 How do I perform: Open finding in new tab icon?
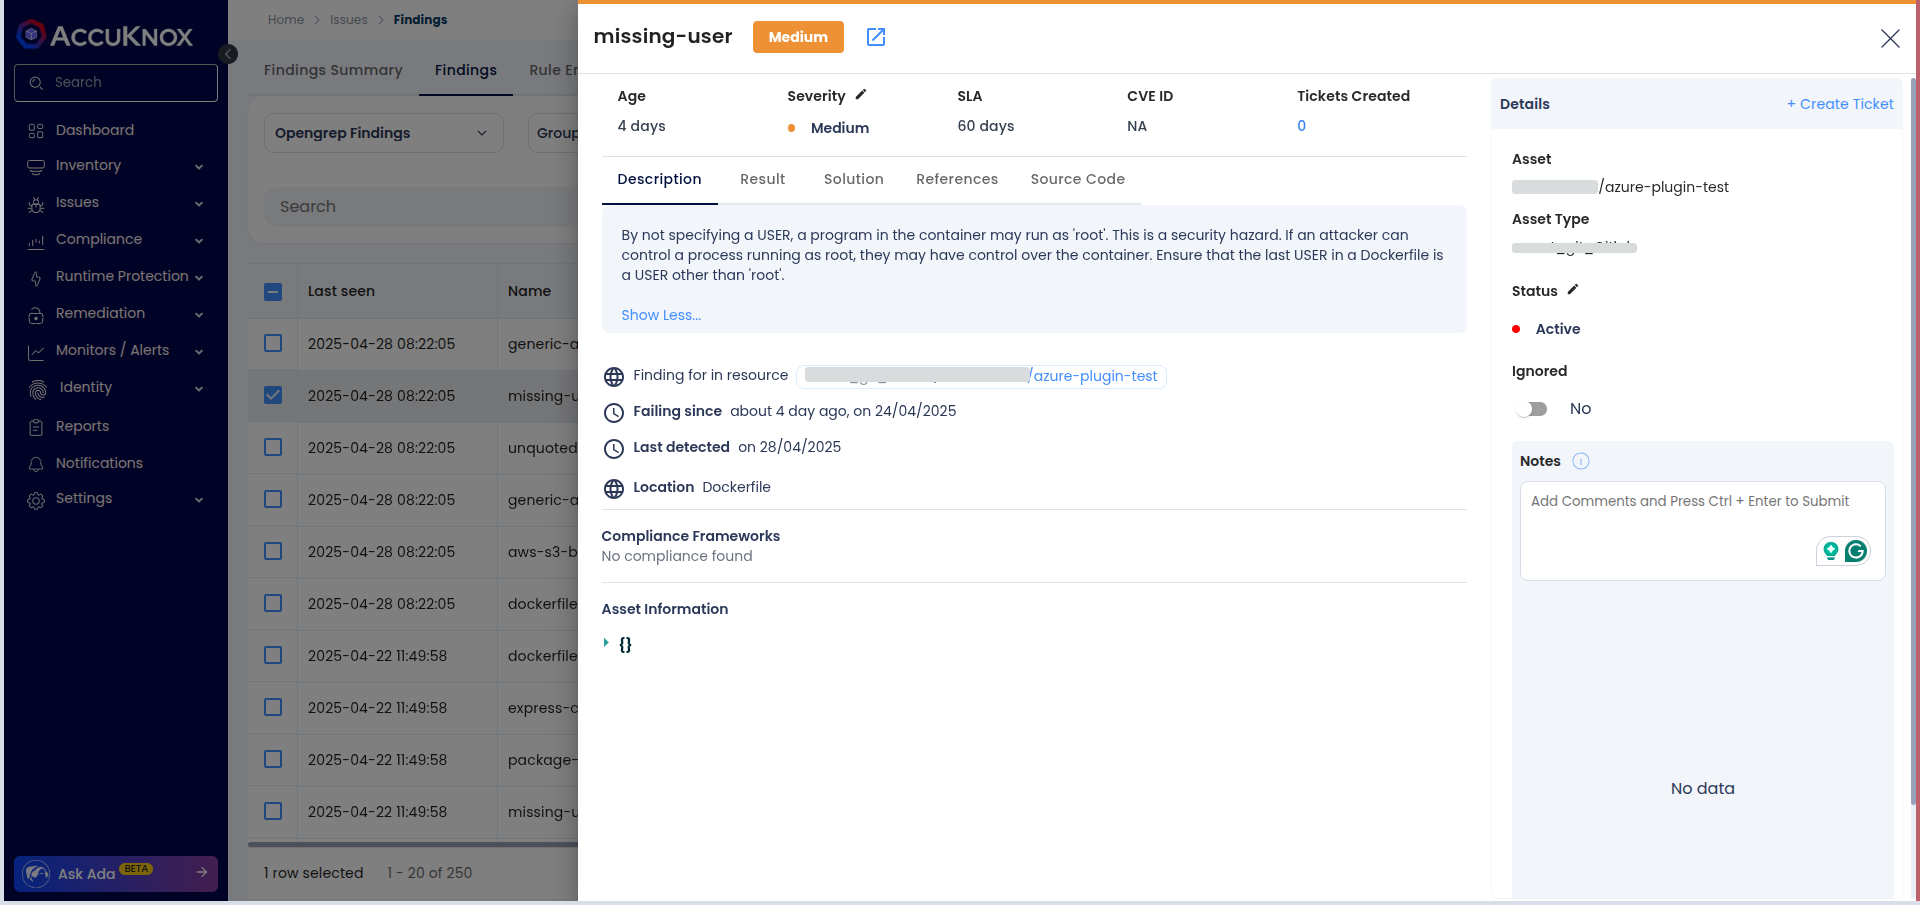(x=876, y=37)
